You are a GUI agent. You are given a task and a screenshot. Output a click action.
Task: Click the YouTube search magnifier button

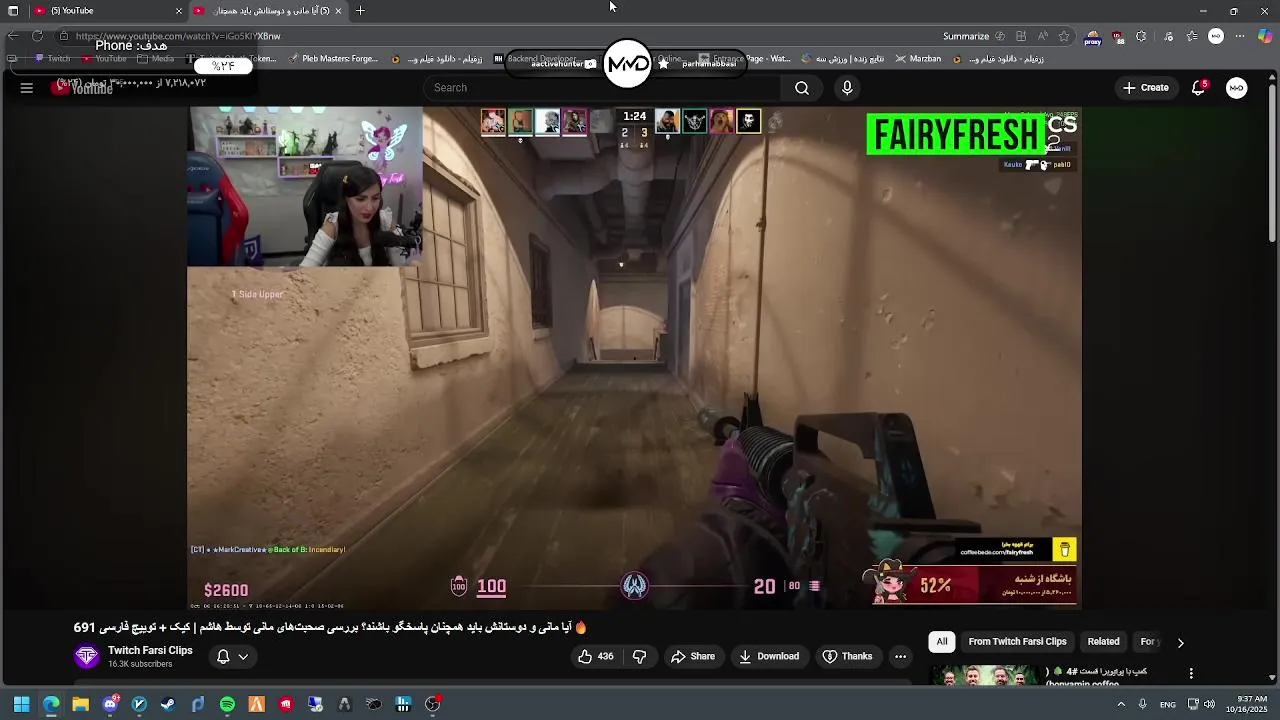pyautogui.click(x=802, y=88)
